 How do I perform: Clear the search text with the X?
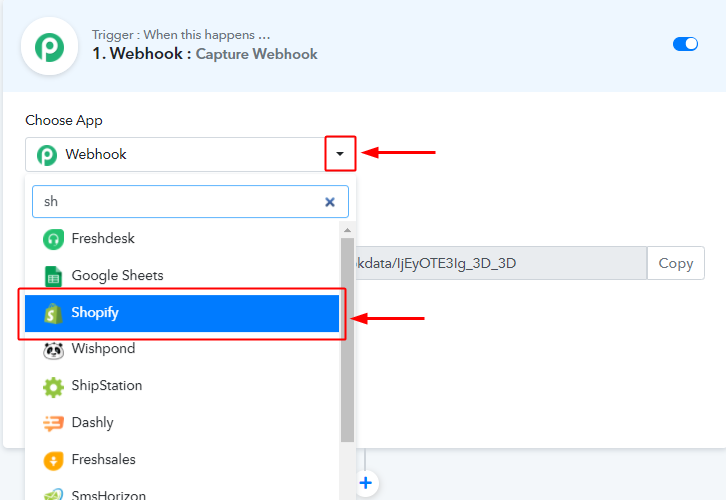[330, 202]
